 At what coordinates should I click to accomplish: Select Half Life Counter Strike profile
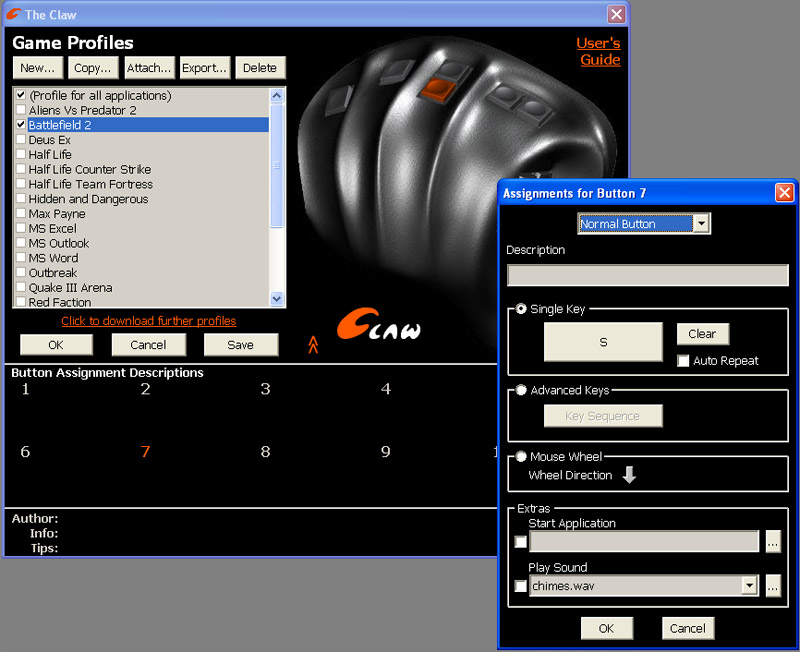point(90,169)
